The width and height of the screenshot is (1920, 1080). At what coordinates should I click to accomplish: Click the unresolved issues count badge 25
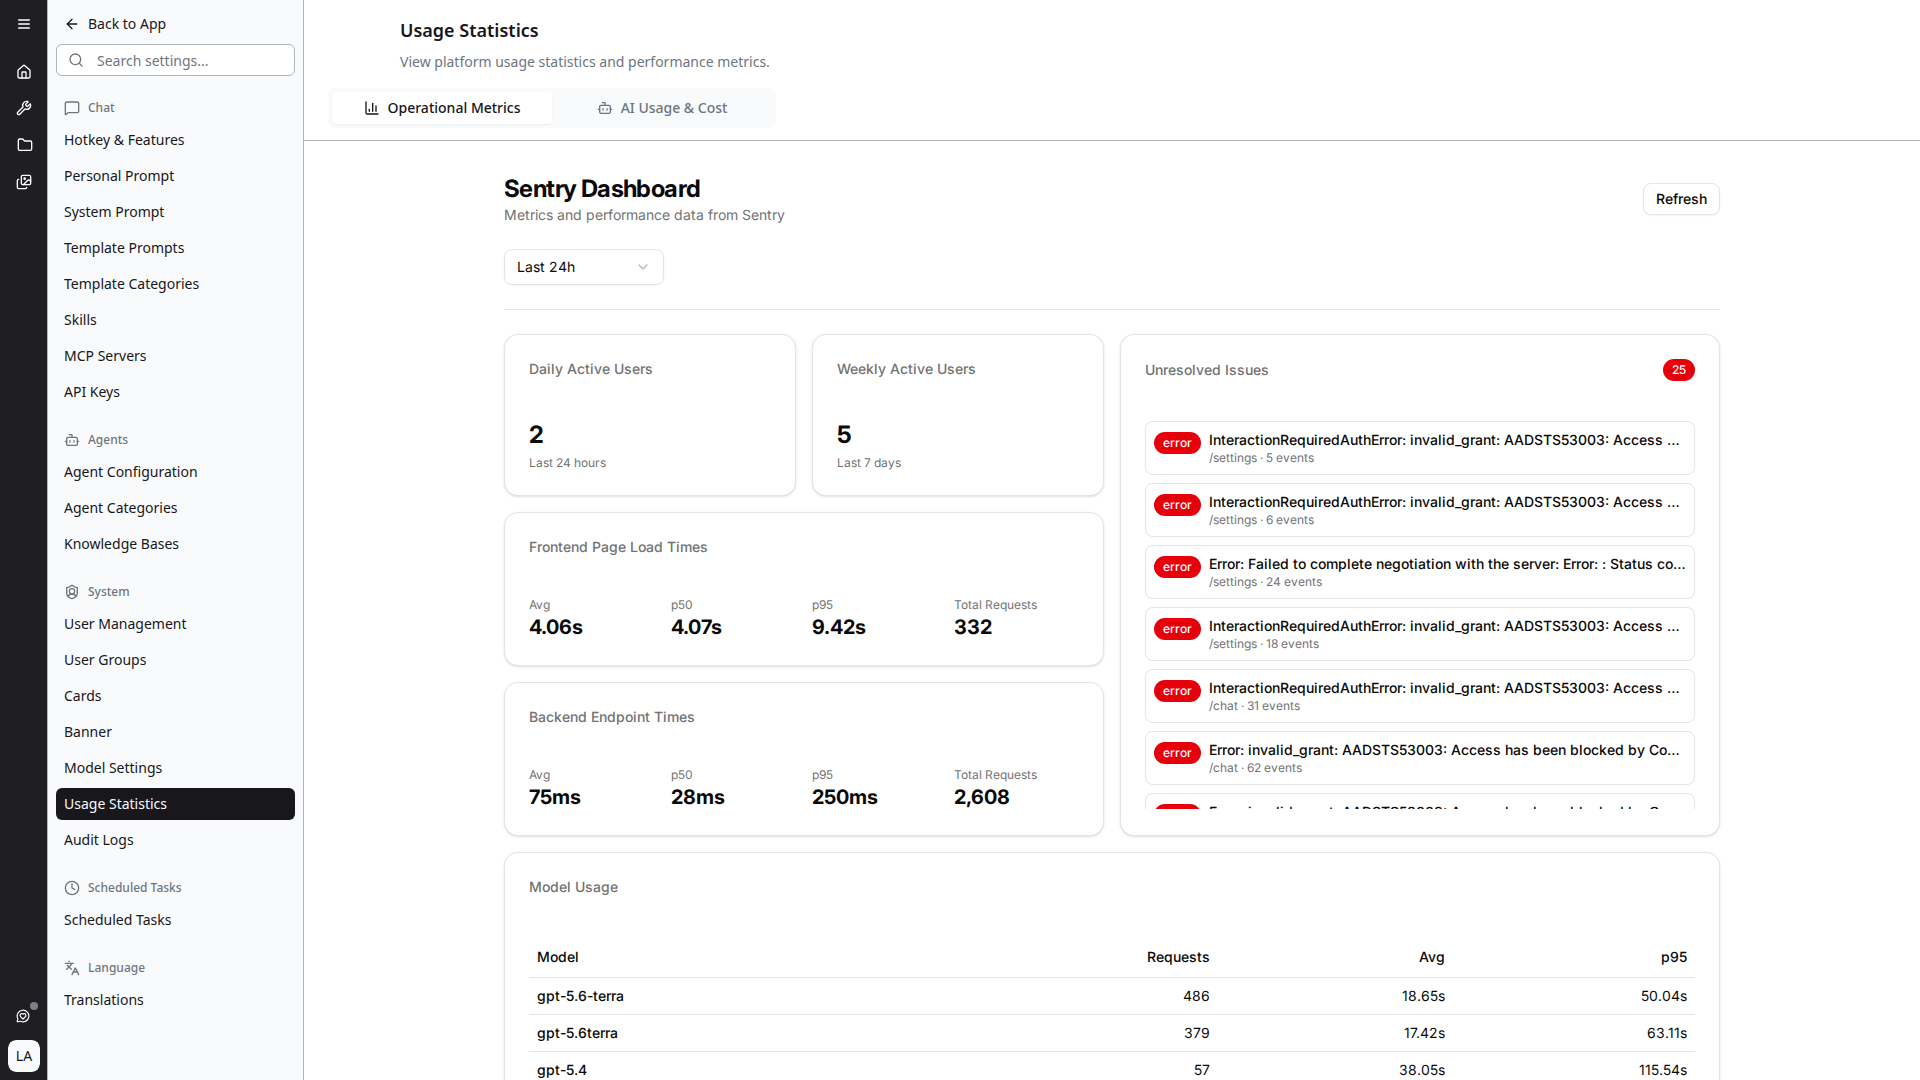pos(1678,370)
